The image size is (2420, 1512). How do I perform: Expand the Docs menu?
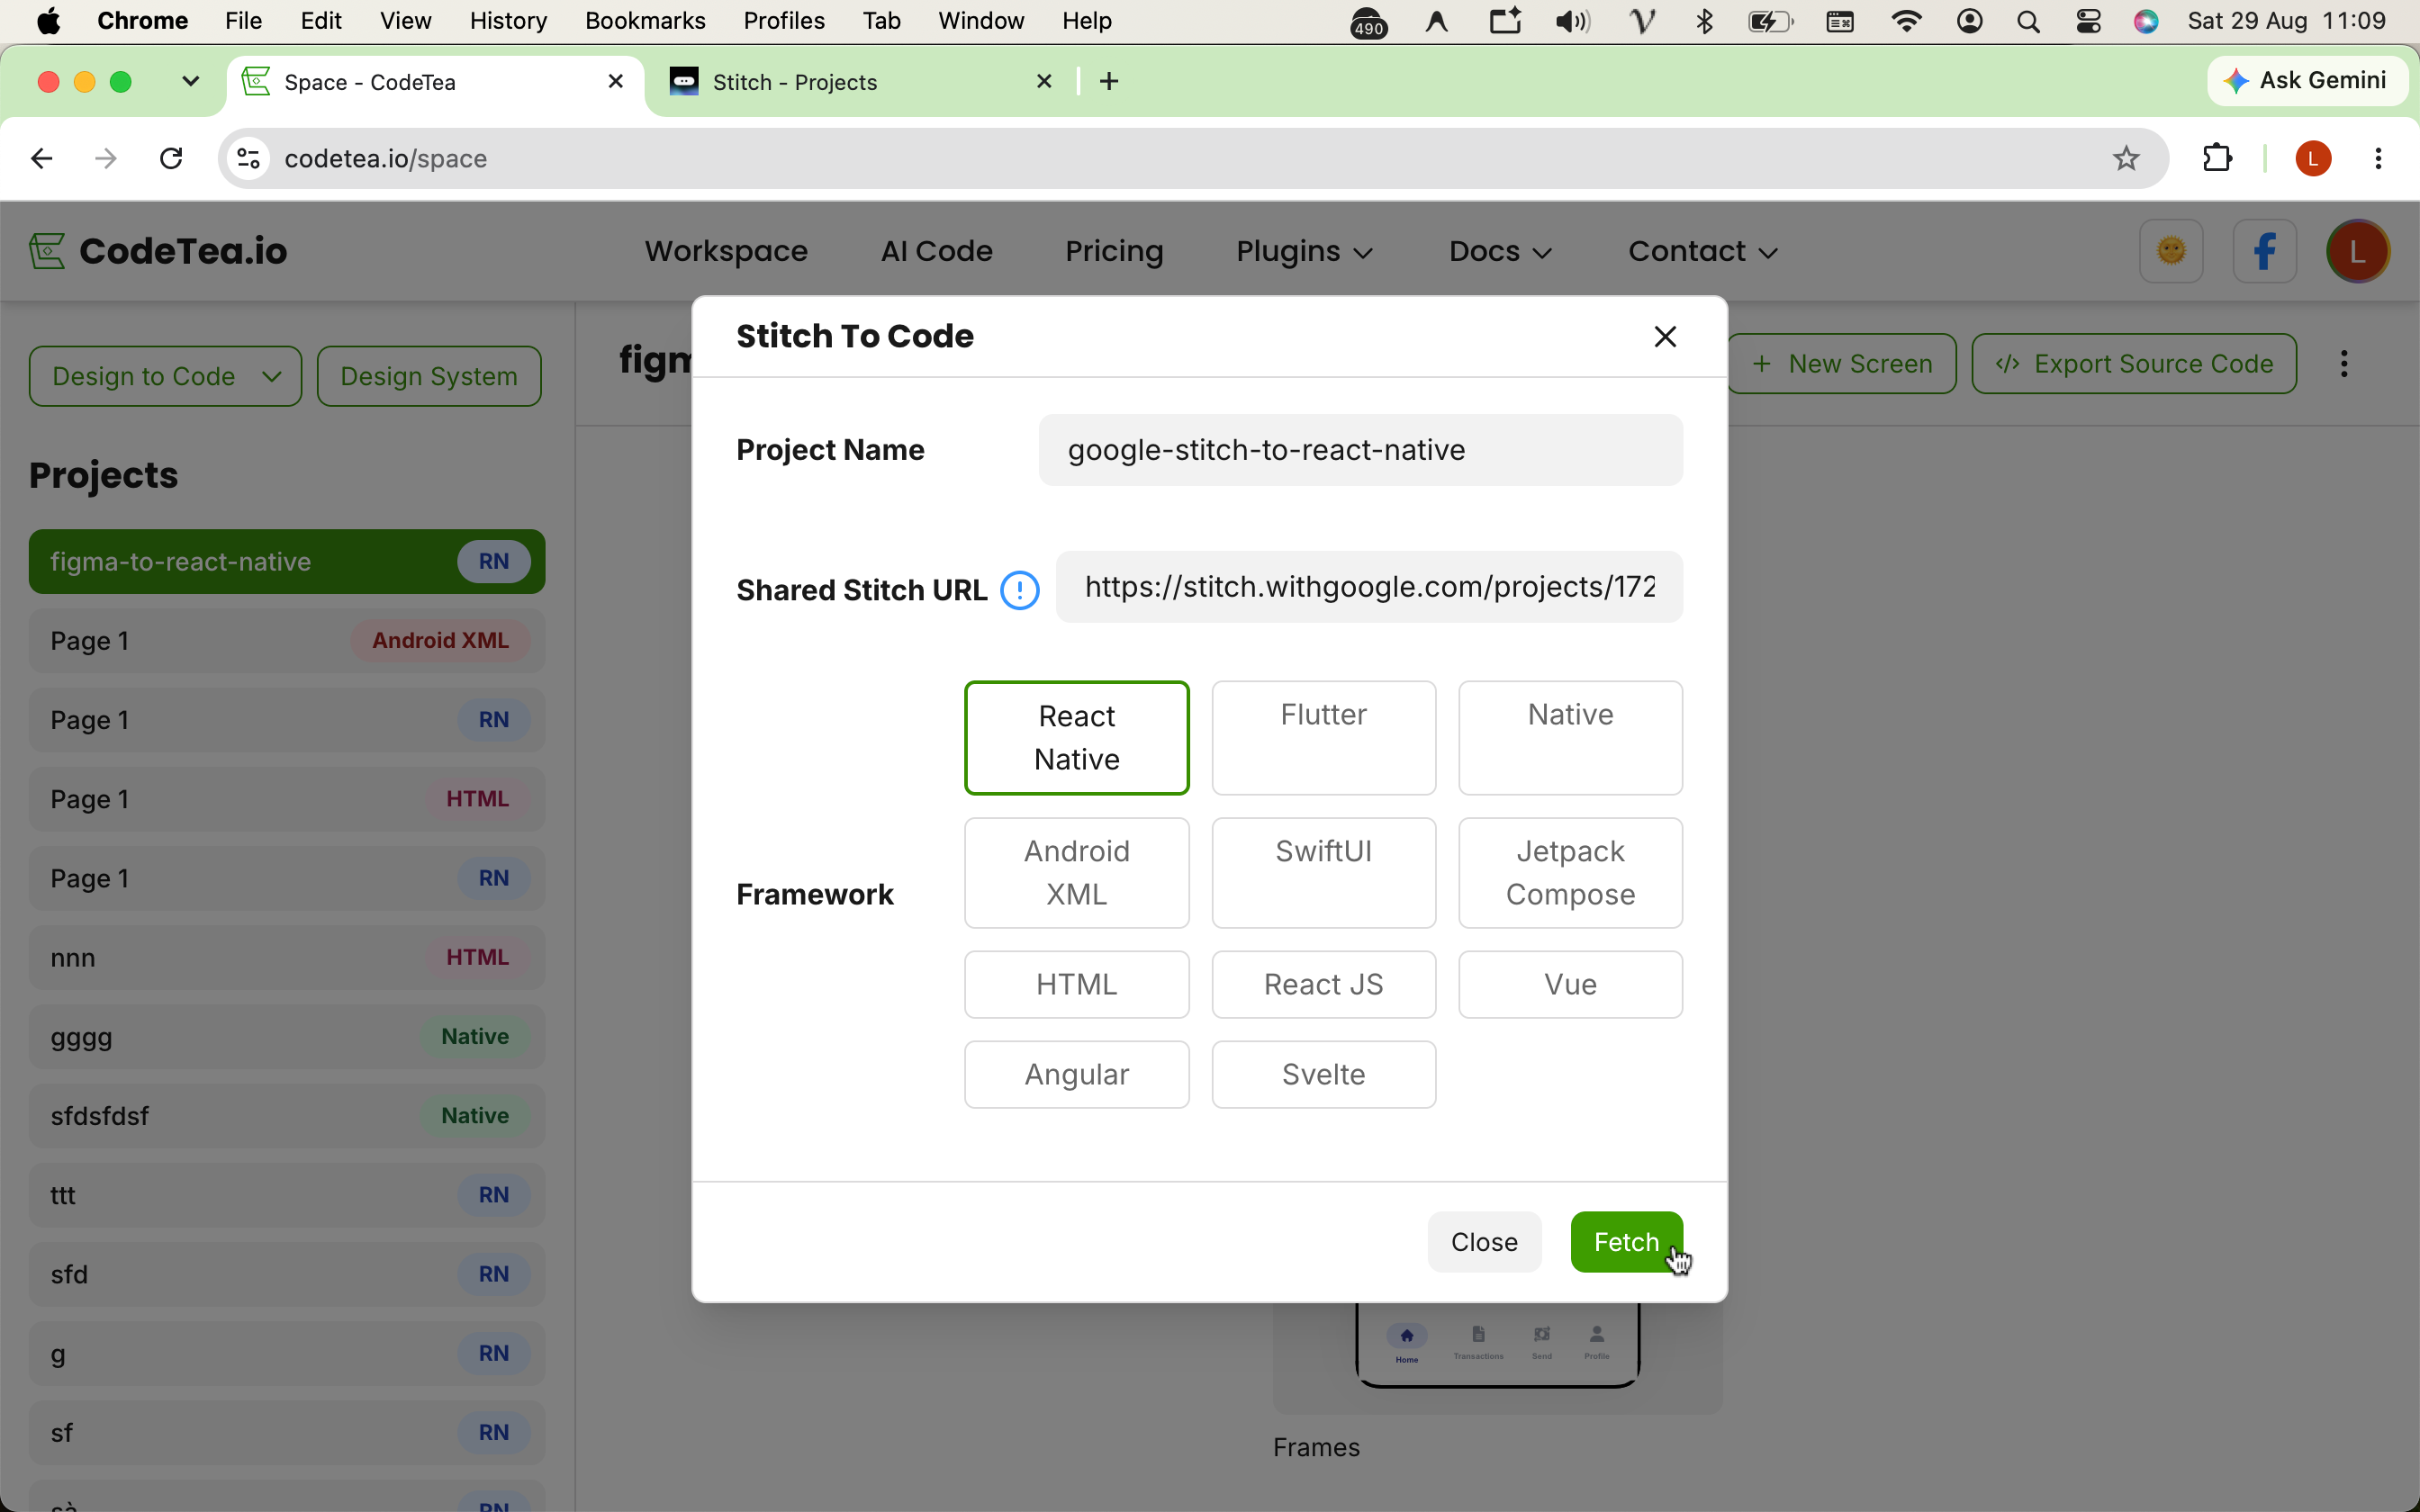coord(1500,251)
